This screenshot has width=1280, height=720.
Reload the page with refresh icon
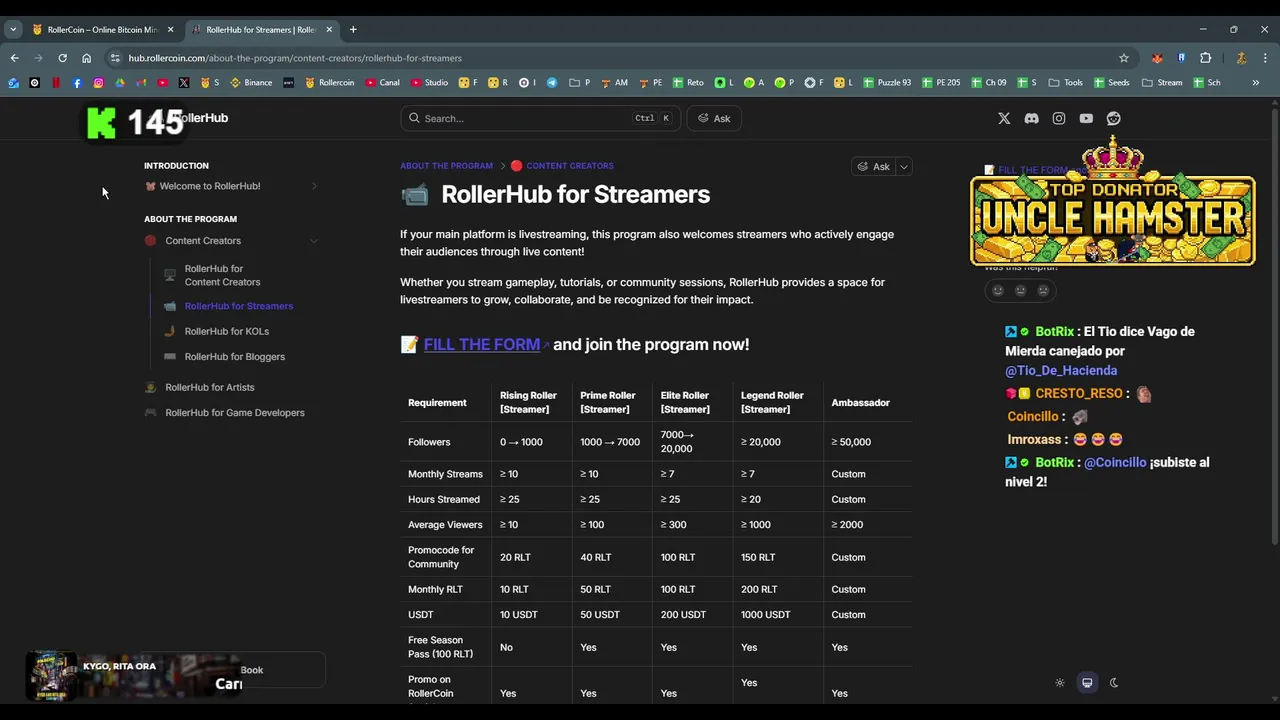[62, 58]
